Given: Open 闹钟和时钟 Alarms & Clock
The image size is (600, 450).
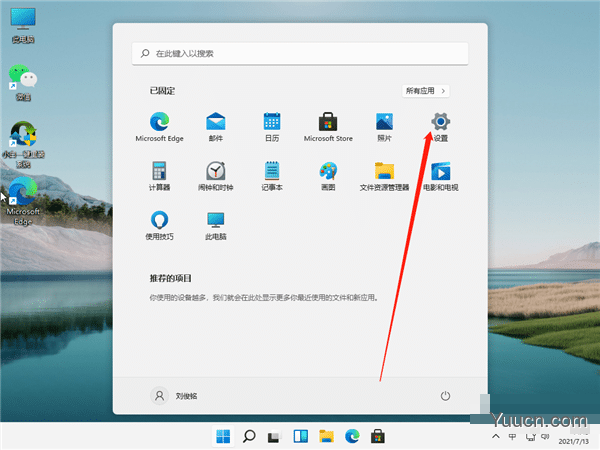Looking at the screenshot, I should (x=215, y=176).
